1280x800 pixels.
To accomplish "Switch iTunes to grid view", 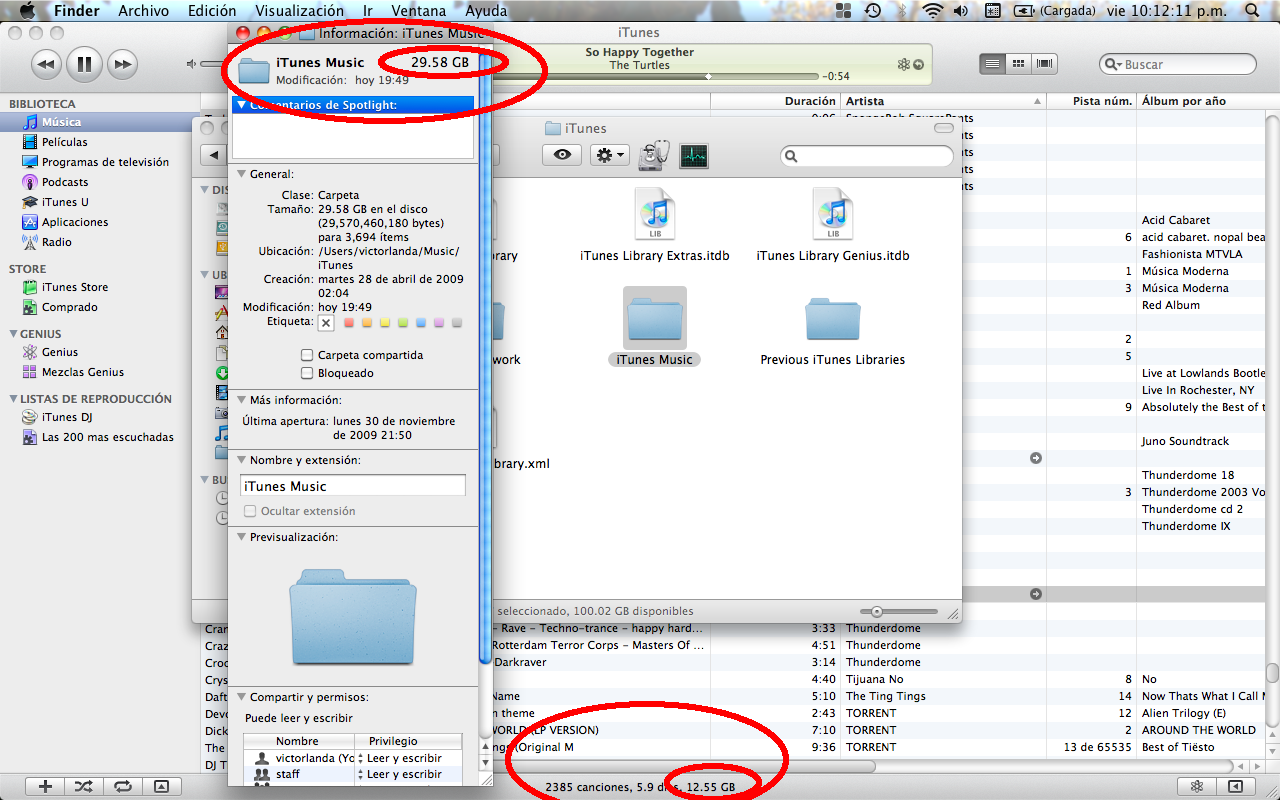I will tap(1019, 64).
